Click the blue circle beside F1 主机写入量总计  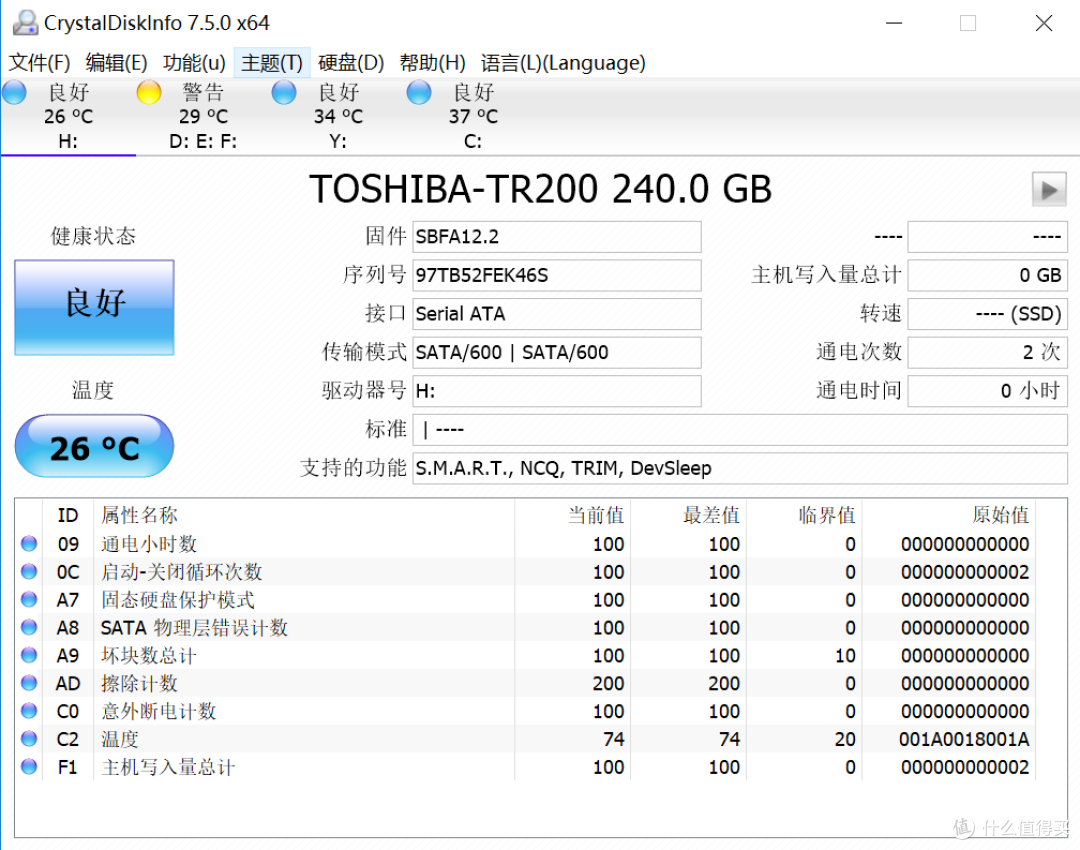coord(29,767)
